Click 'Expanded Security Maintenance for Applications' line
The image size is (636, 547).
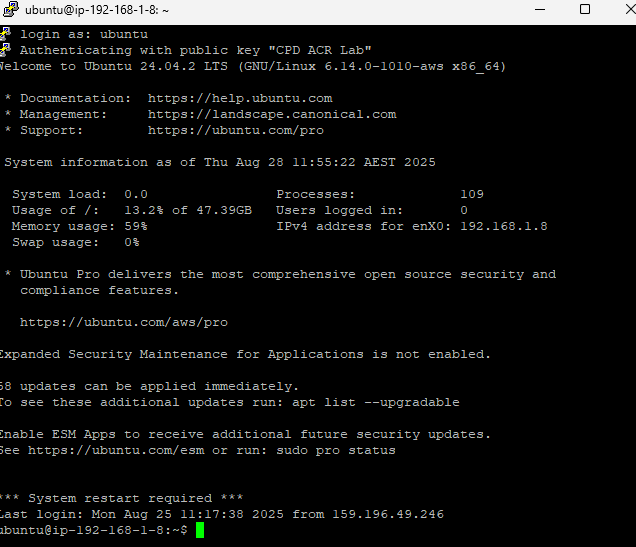pyautogui.click(x=245, y=354)
